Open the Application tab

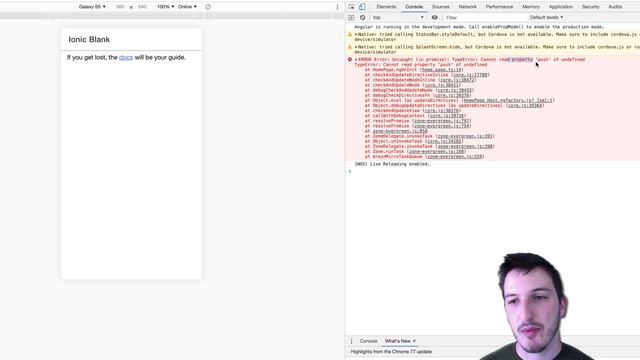click(560, 7)
